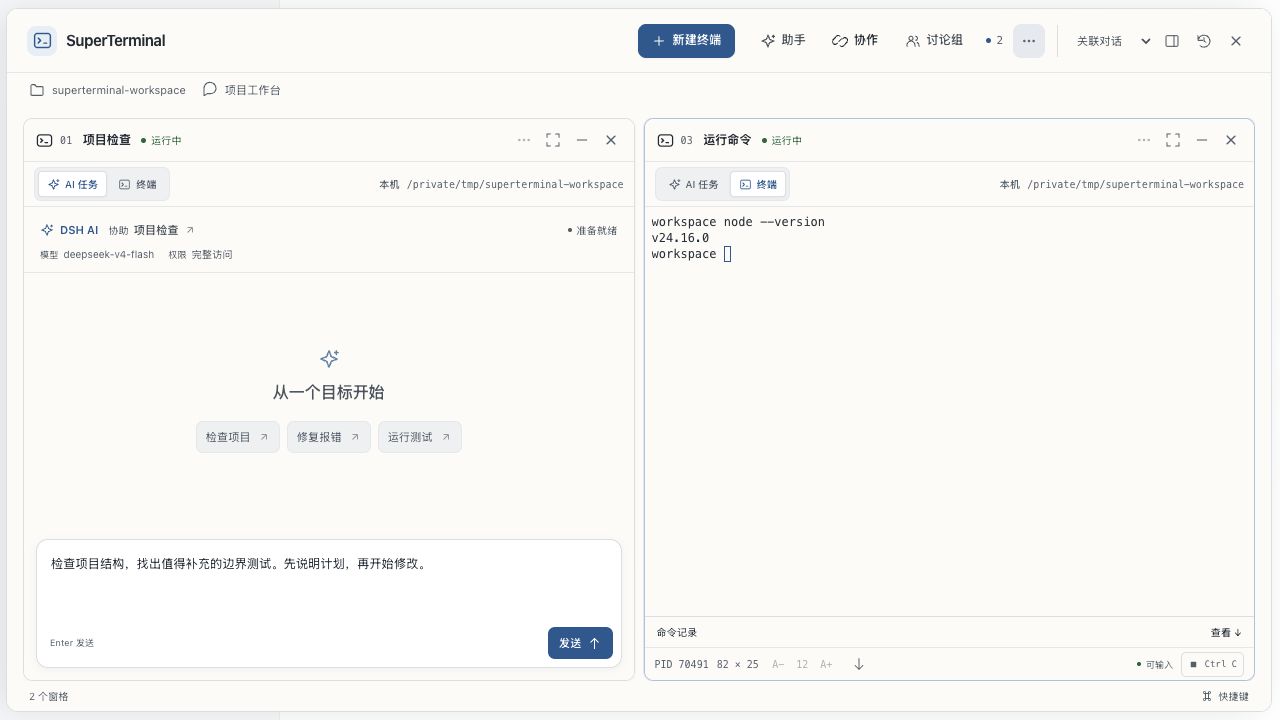Switch to AI 任务 tab in 项目检查 pane
1280x720 pixels.
pos(73,184)
